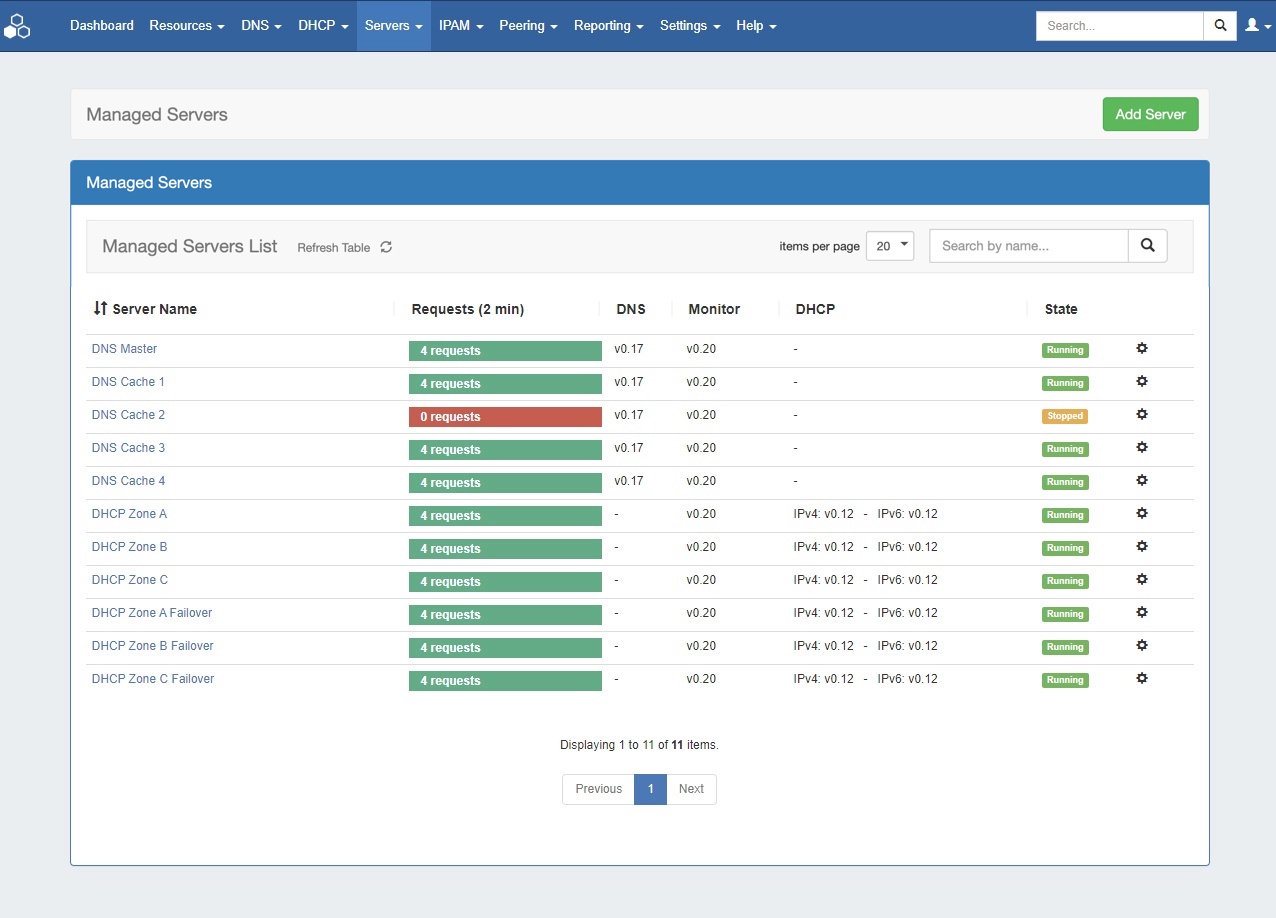Click the Refresh Table icon

pos(386,247)
